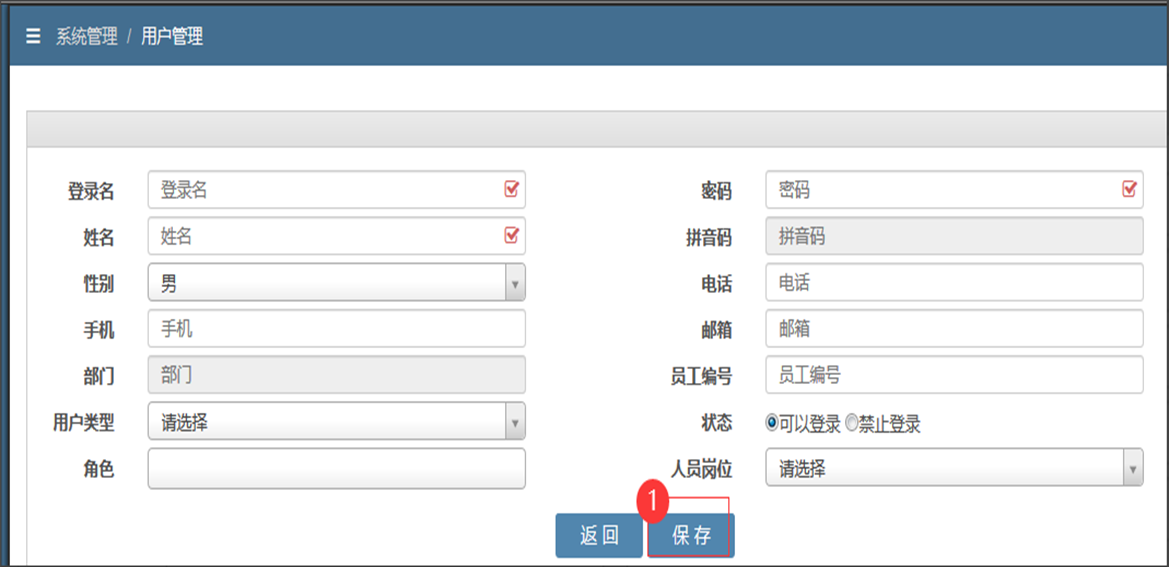Image resolution: width=1169 pixels, height=567 pixels.
Task: Click the disabled 拼音码 field
Action: [954, 236]
